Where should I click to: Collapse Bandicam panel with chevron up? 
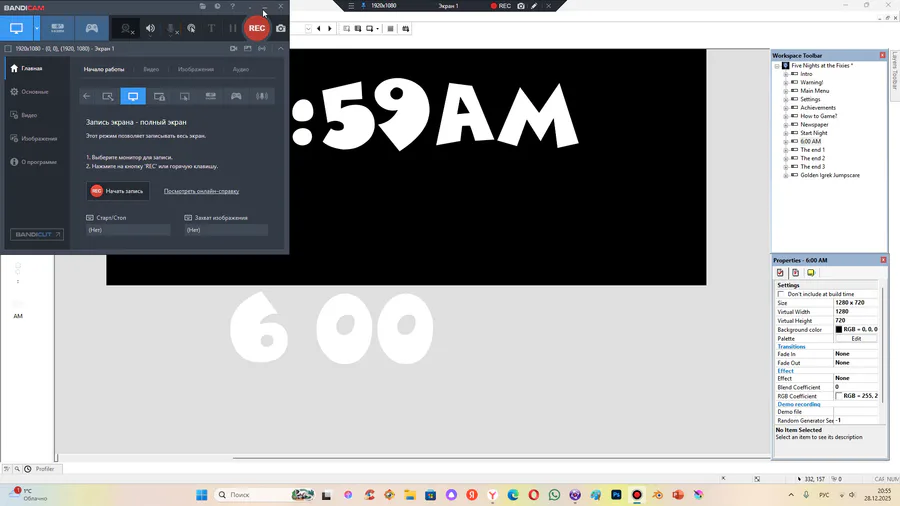point(281,49)
